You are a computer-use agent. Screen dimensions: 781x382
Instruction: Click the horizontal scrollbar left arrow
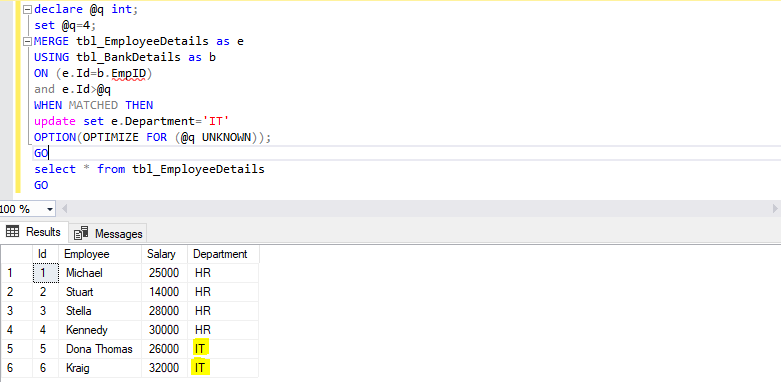[64, 209]
